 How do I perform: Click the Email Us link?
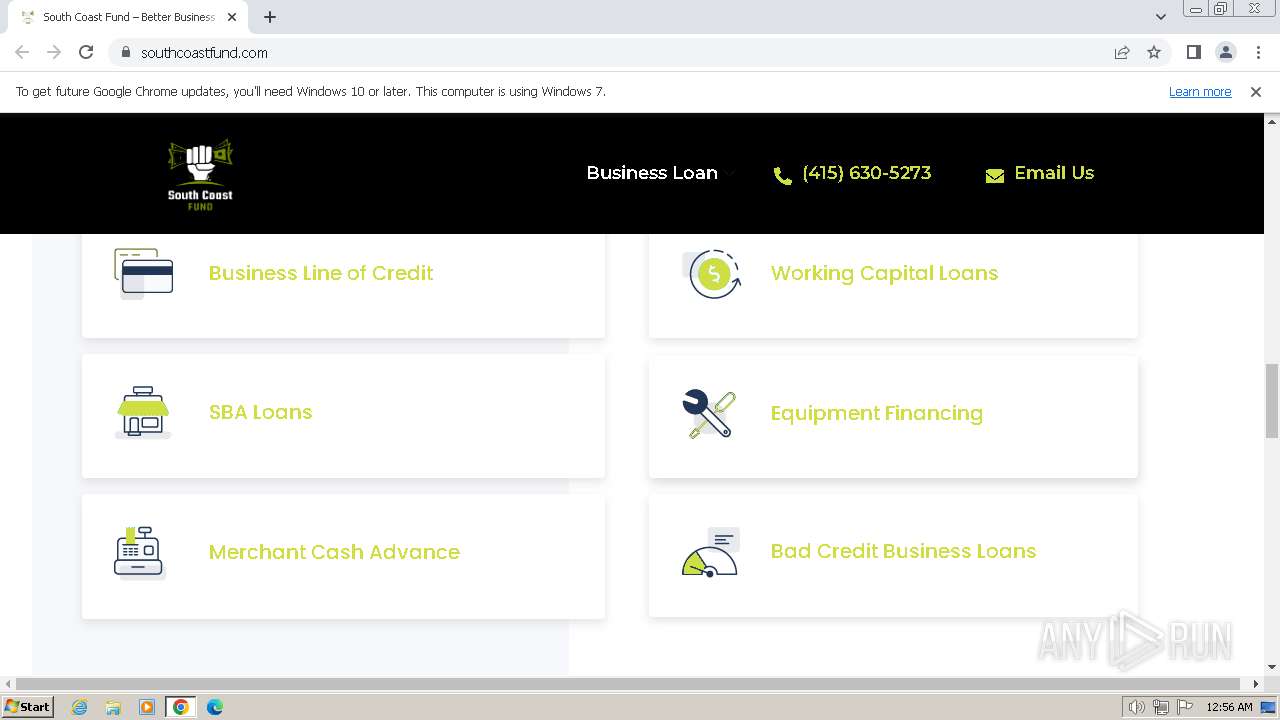(x=1054, y=173)
